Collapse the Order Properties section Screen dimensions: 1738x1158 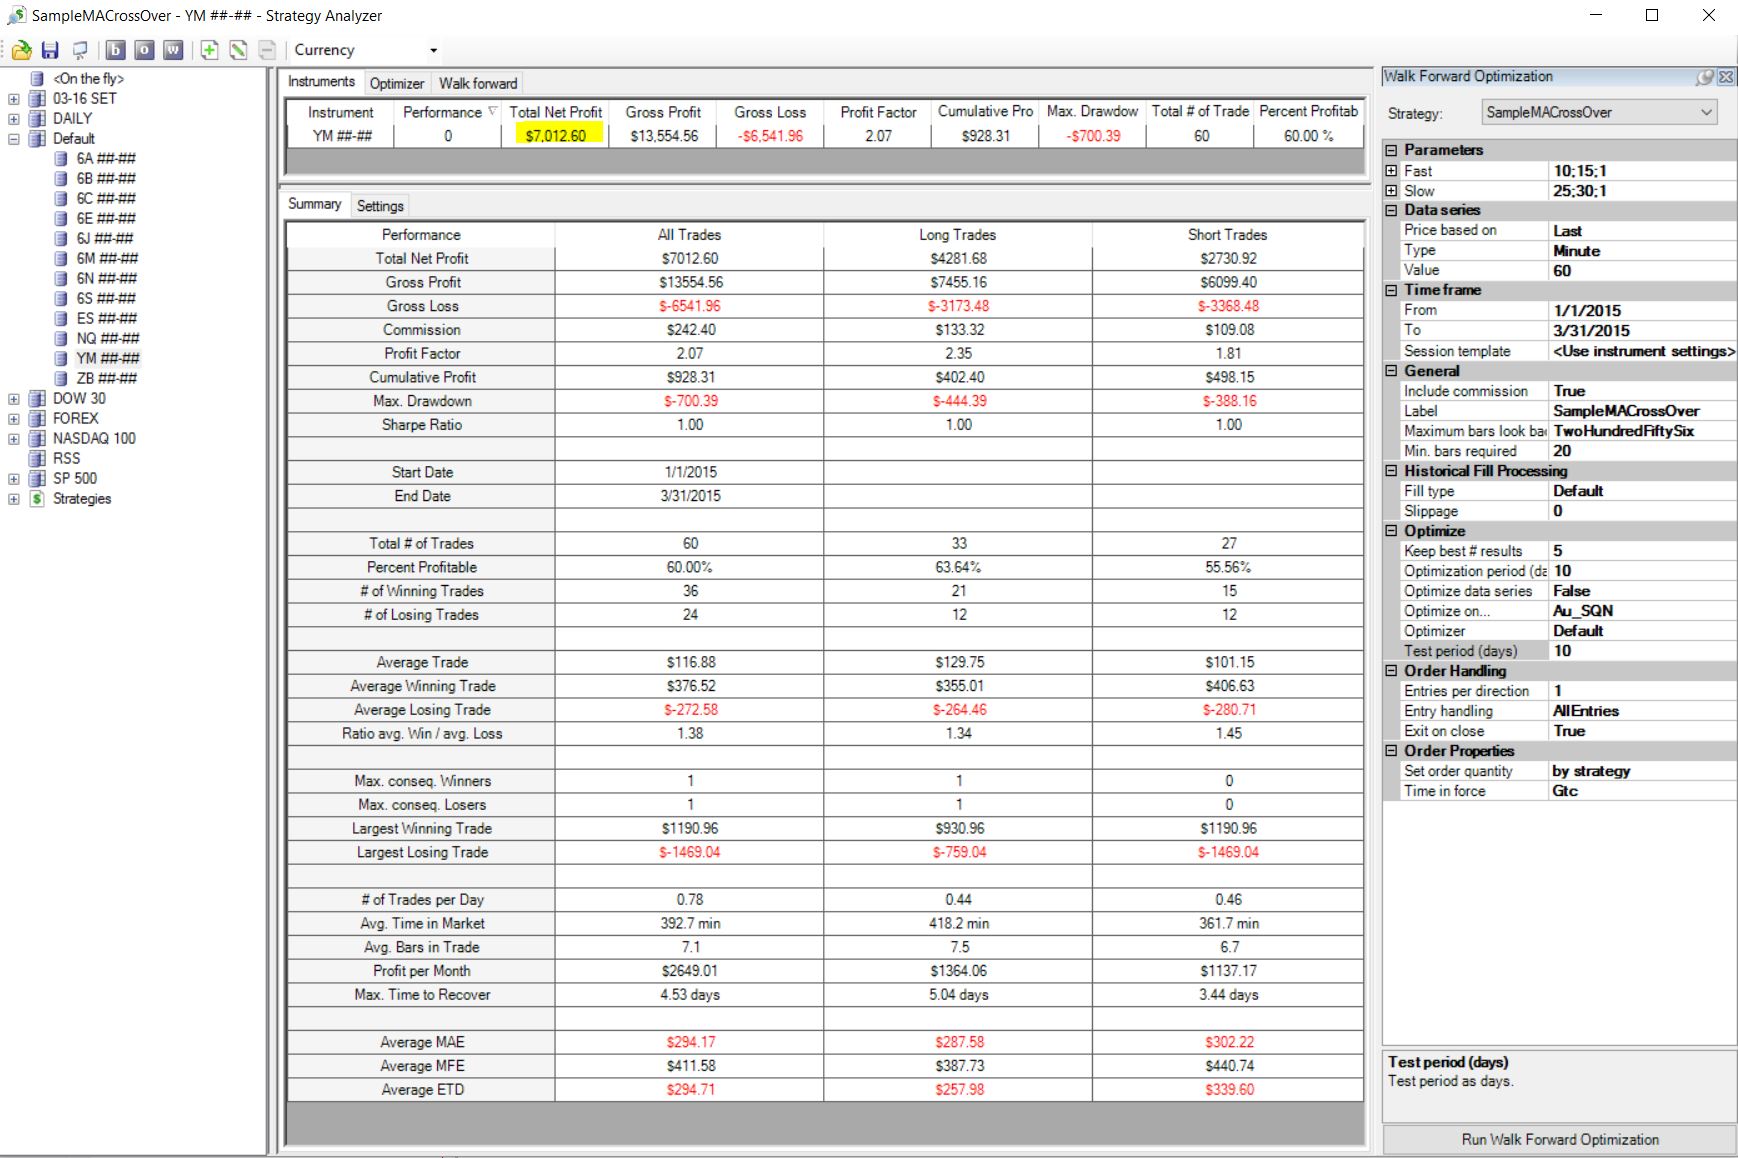click(x=1391, y=751)
